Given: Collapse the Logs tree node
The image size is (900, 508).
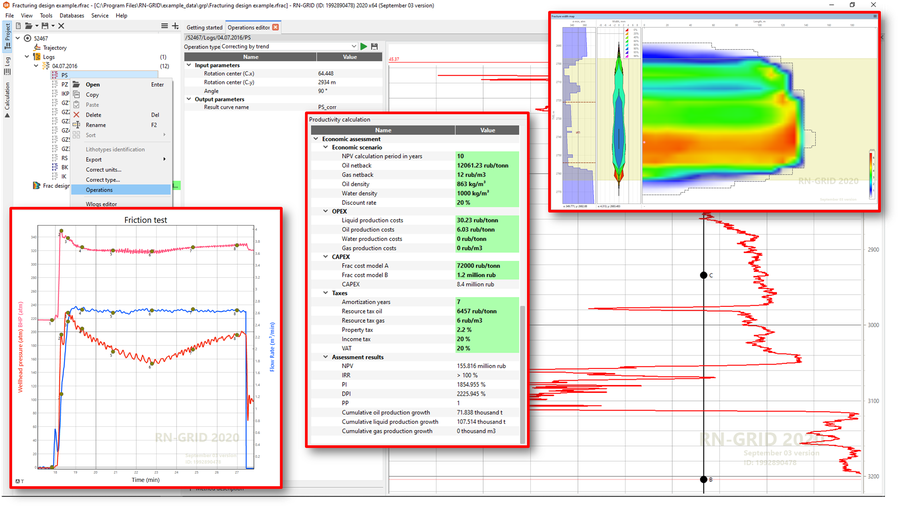Looking at the screenshot, I should (x=27, y=57).
